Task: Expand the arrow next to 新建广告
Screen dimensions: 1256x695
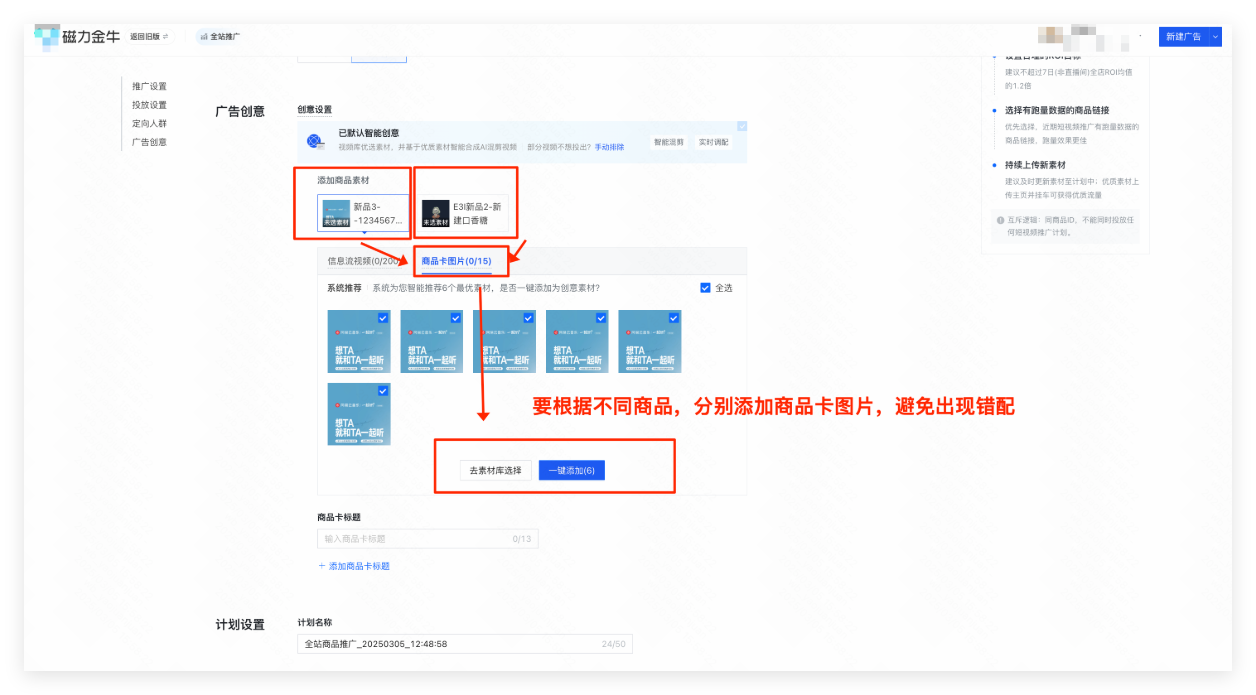Action: tap(1216, 36)
